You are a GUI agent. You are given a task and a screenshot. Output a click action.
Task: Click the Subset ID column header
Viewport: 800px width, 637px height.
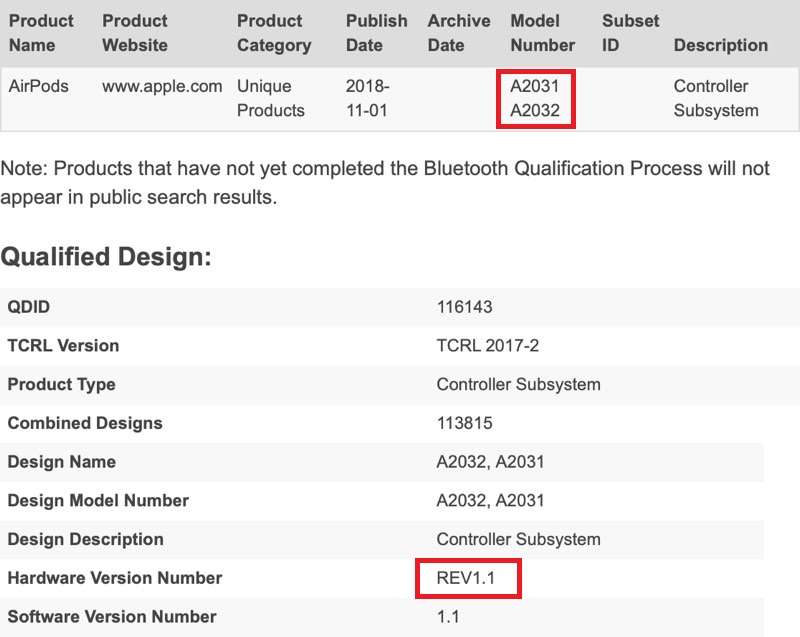(x=630, y=33)
